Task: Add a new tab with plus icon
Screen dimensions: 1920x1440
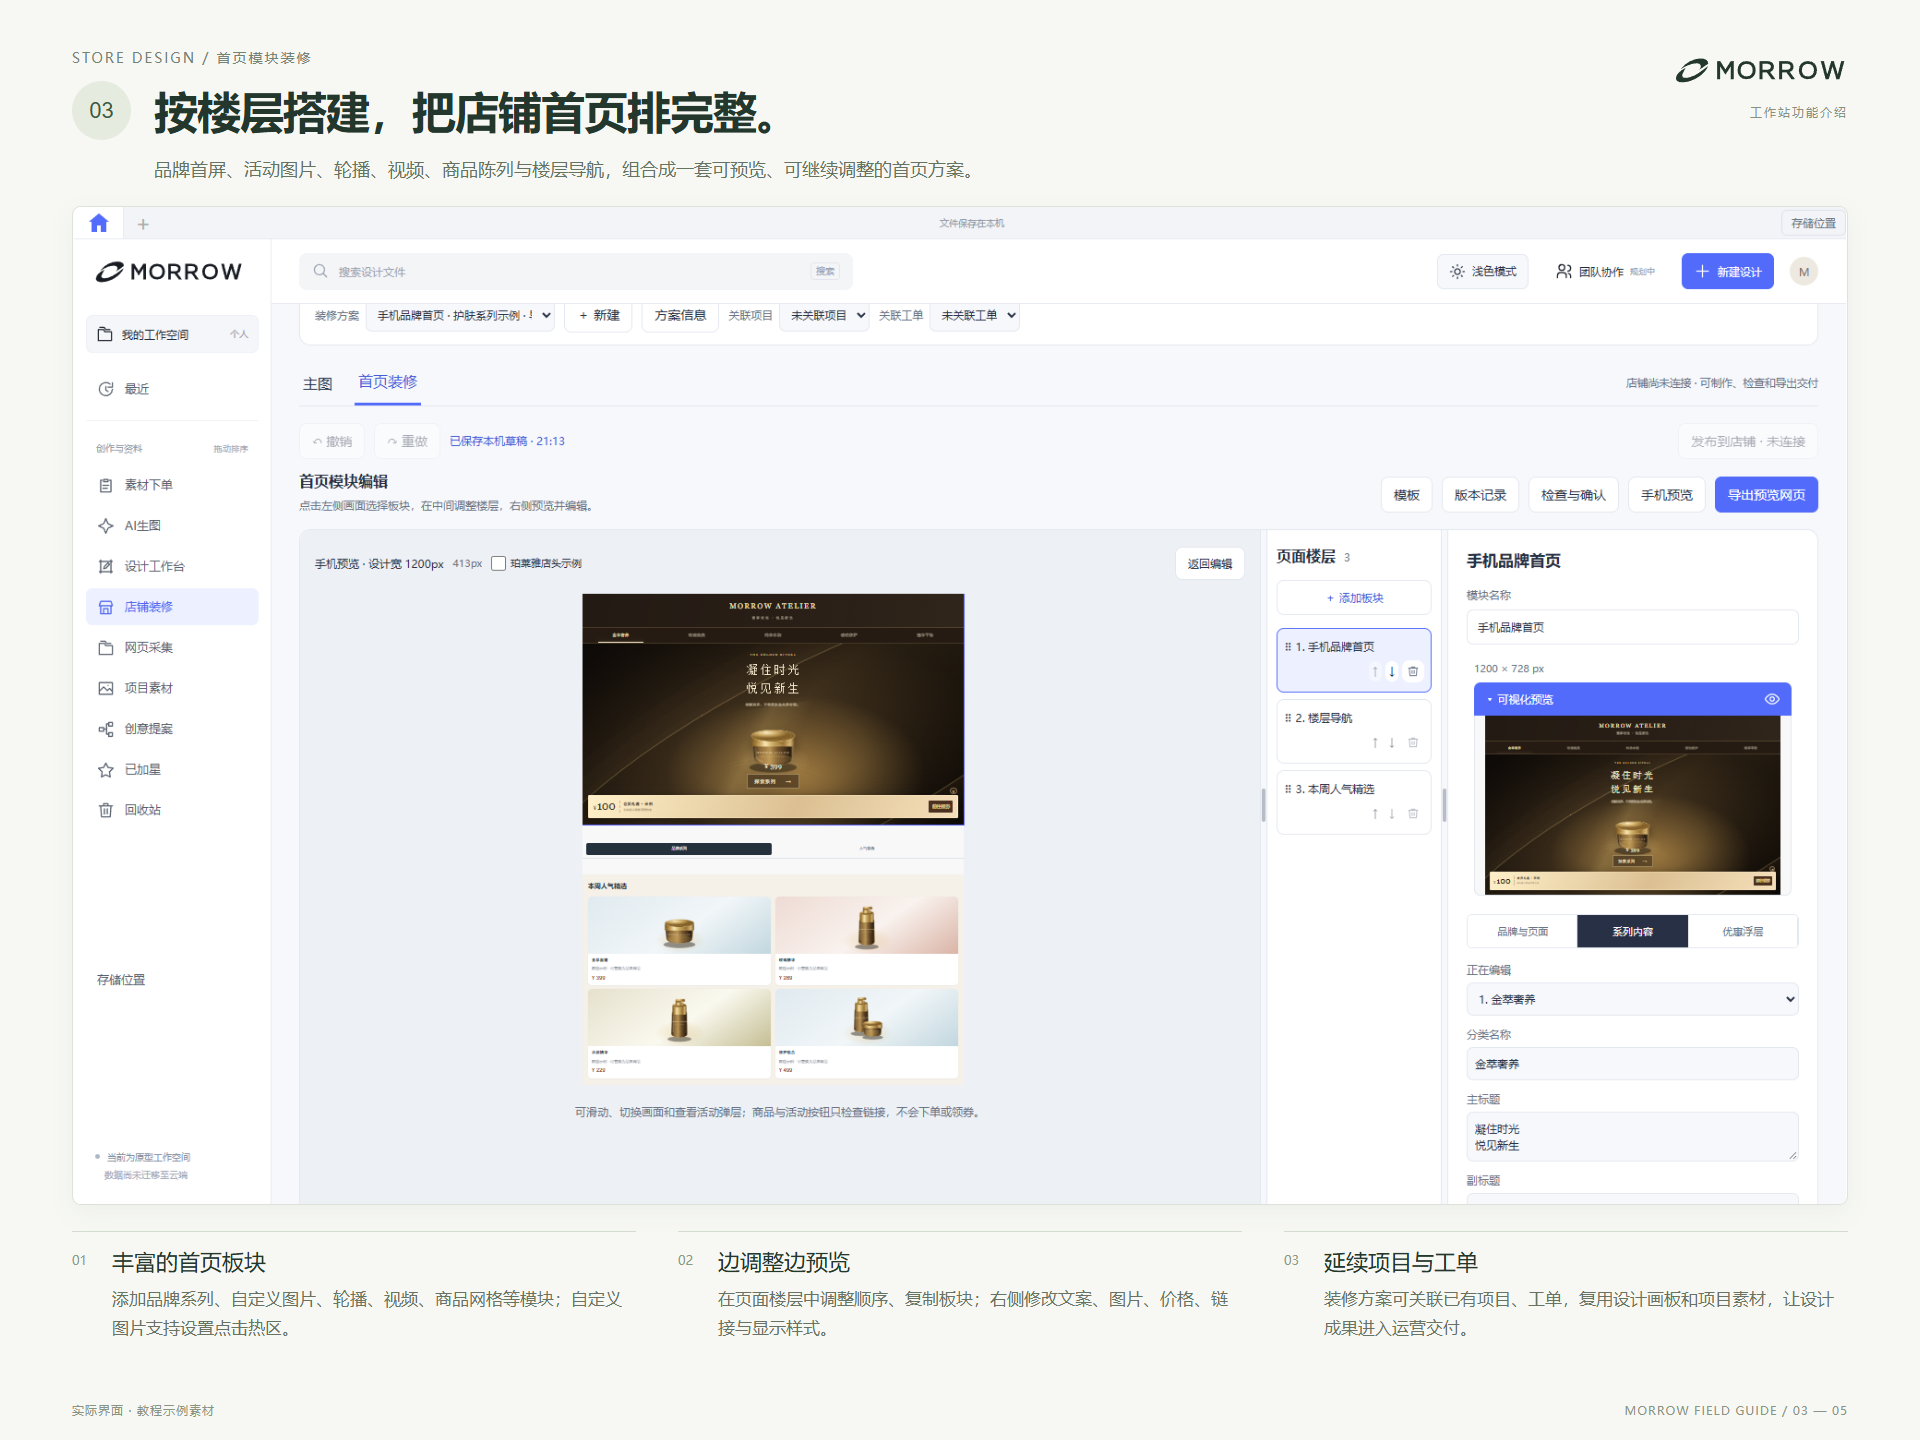Action: [x=143, y=224]
